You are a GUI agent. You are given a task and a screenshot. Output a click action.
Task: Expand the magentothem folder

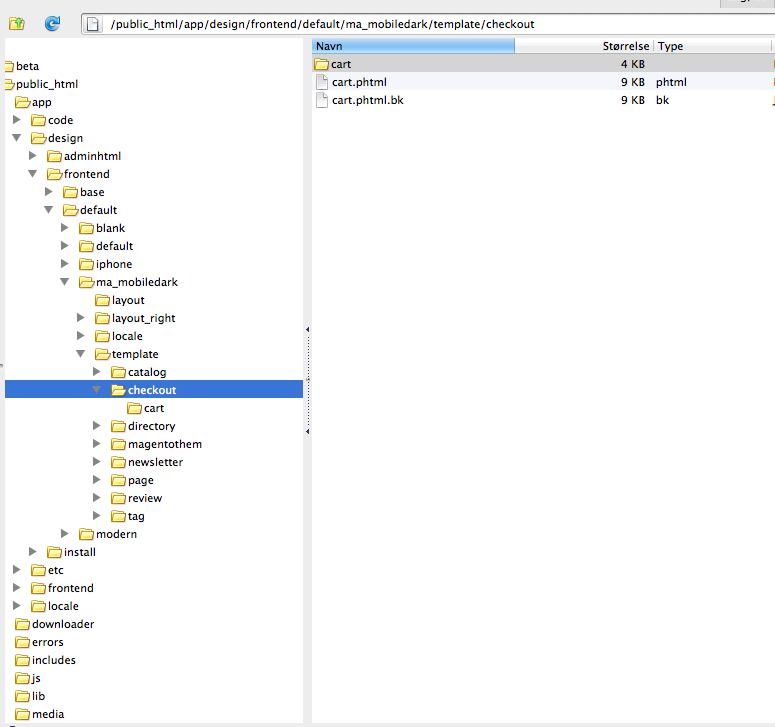point(97,444)
